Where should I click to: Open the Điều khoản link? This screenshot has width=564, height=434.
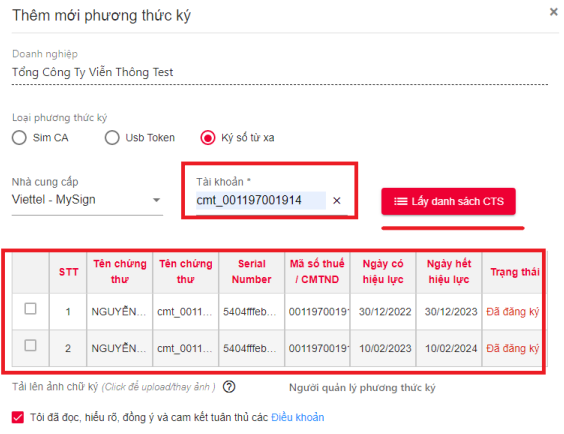click(x=297, y=417)
